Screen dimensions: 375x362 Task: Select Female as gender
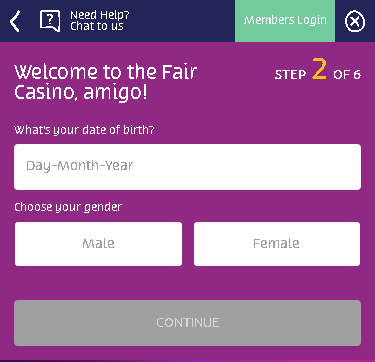click(277, 244)
